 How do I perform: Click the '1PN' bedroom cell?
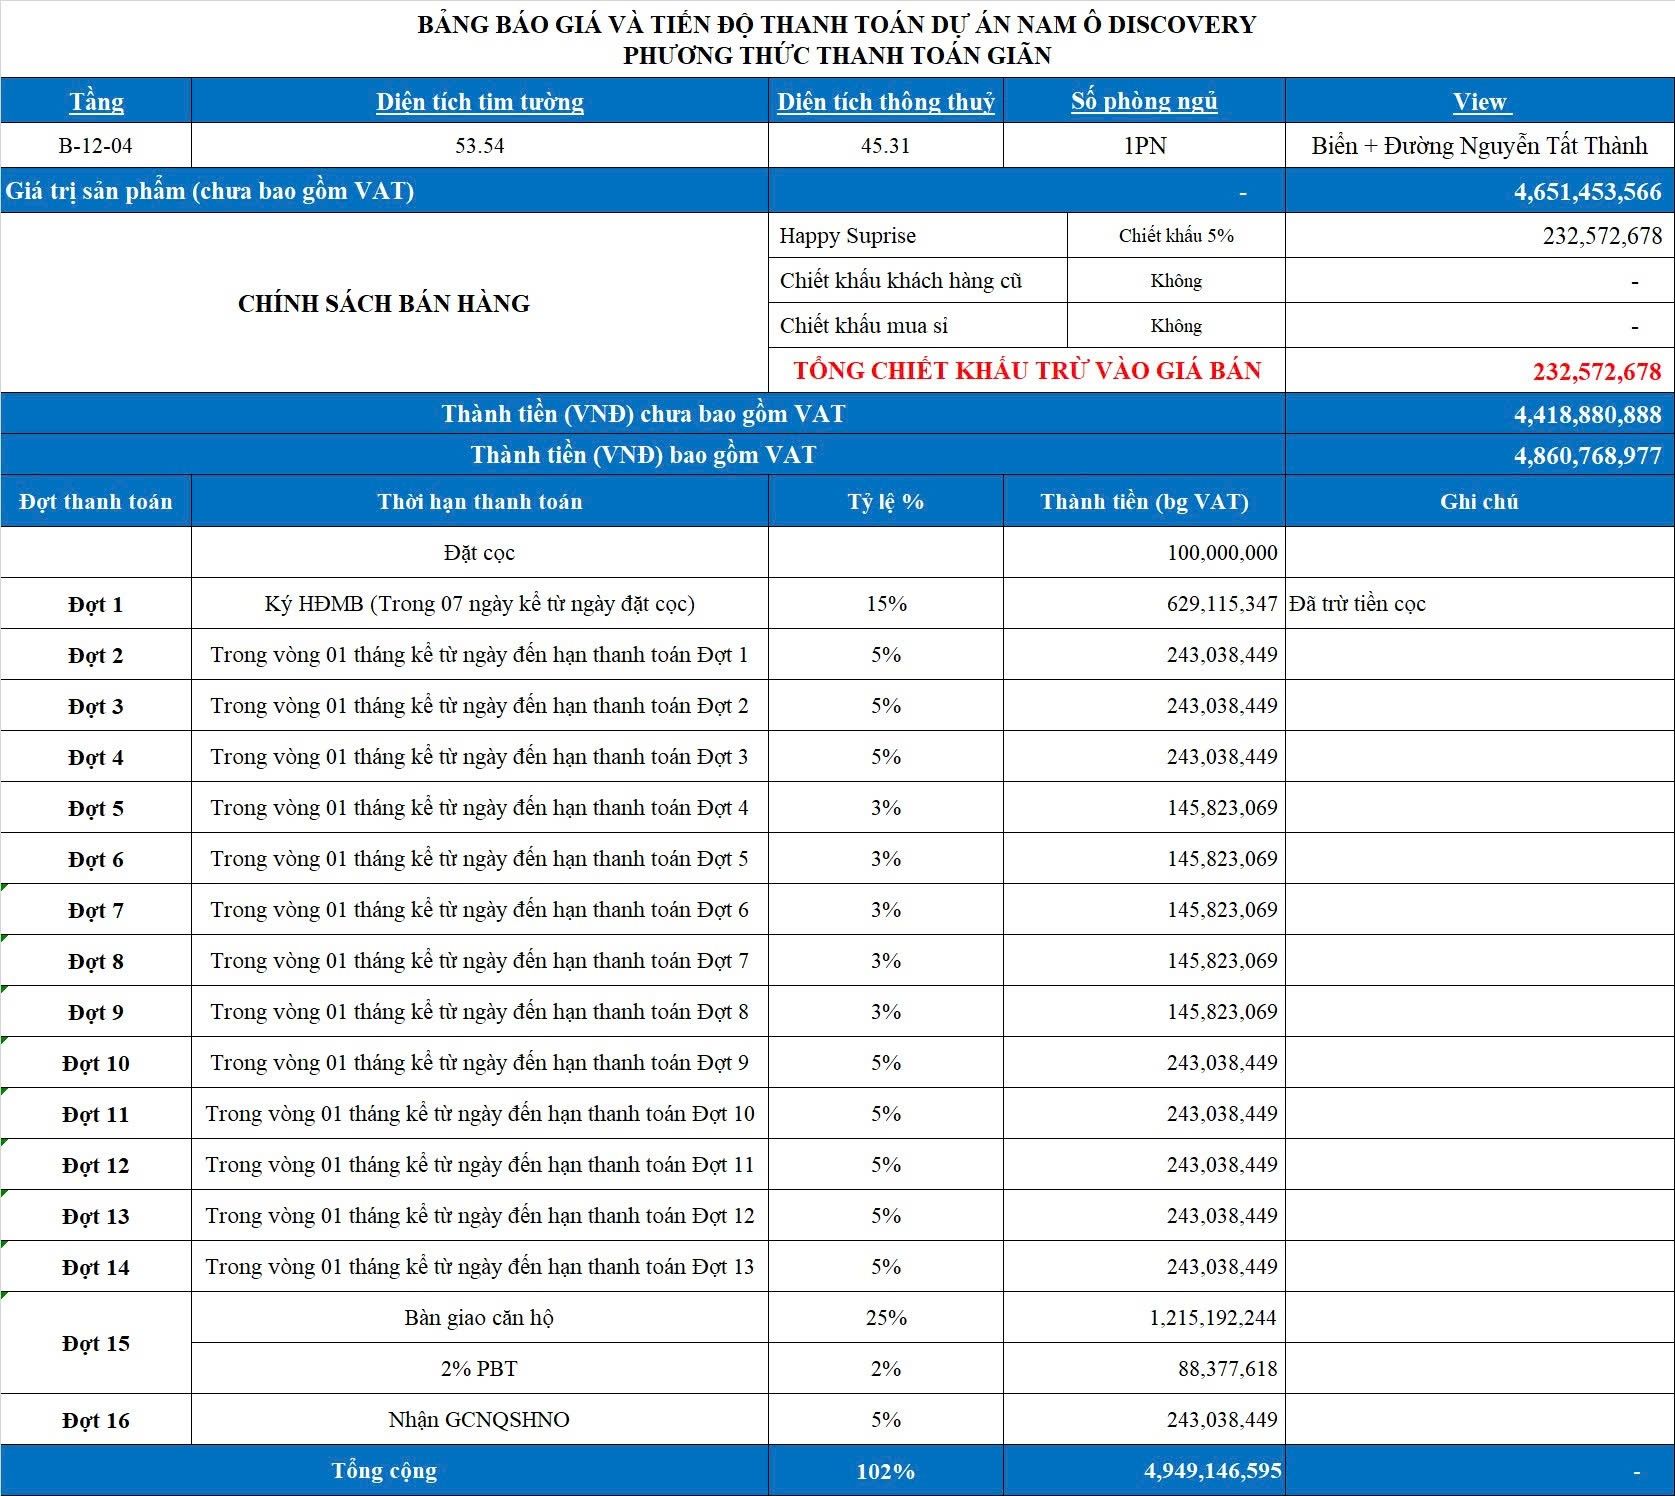click(1144, 146)
